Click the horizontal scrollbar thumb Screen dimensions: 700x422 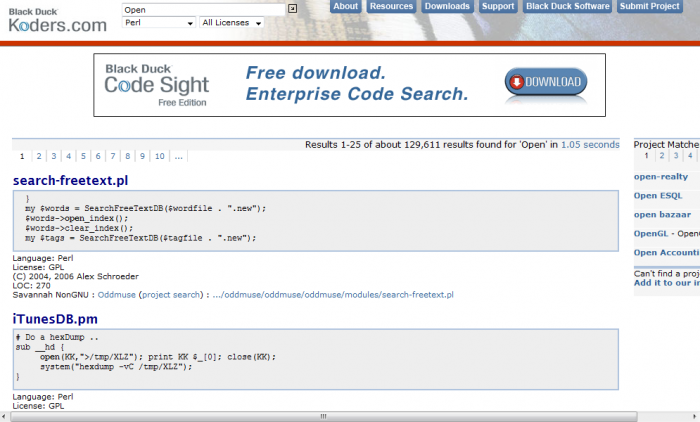point(324,416)
